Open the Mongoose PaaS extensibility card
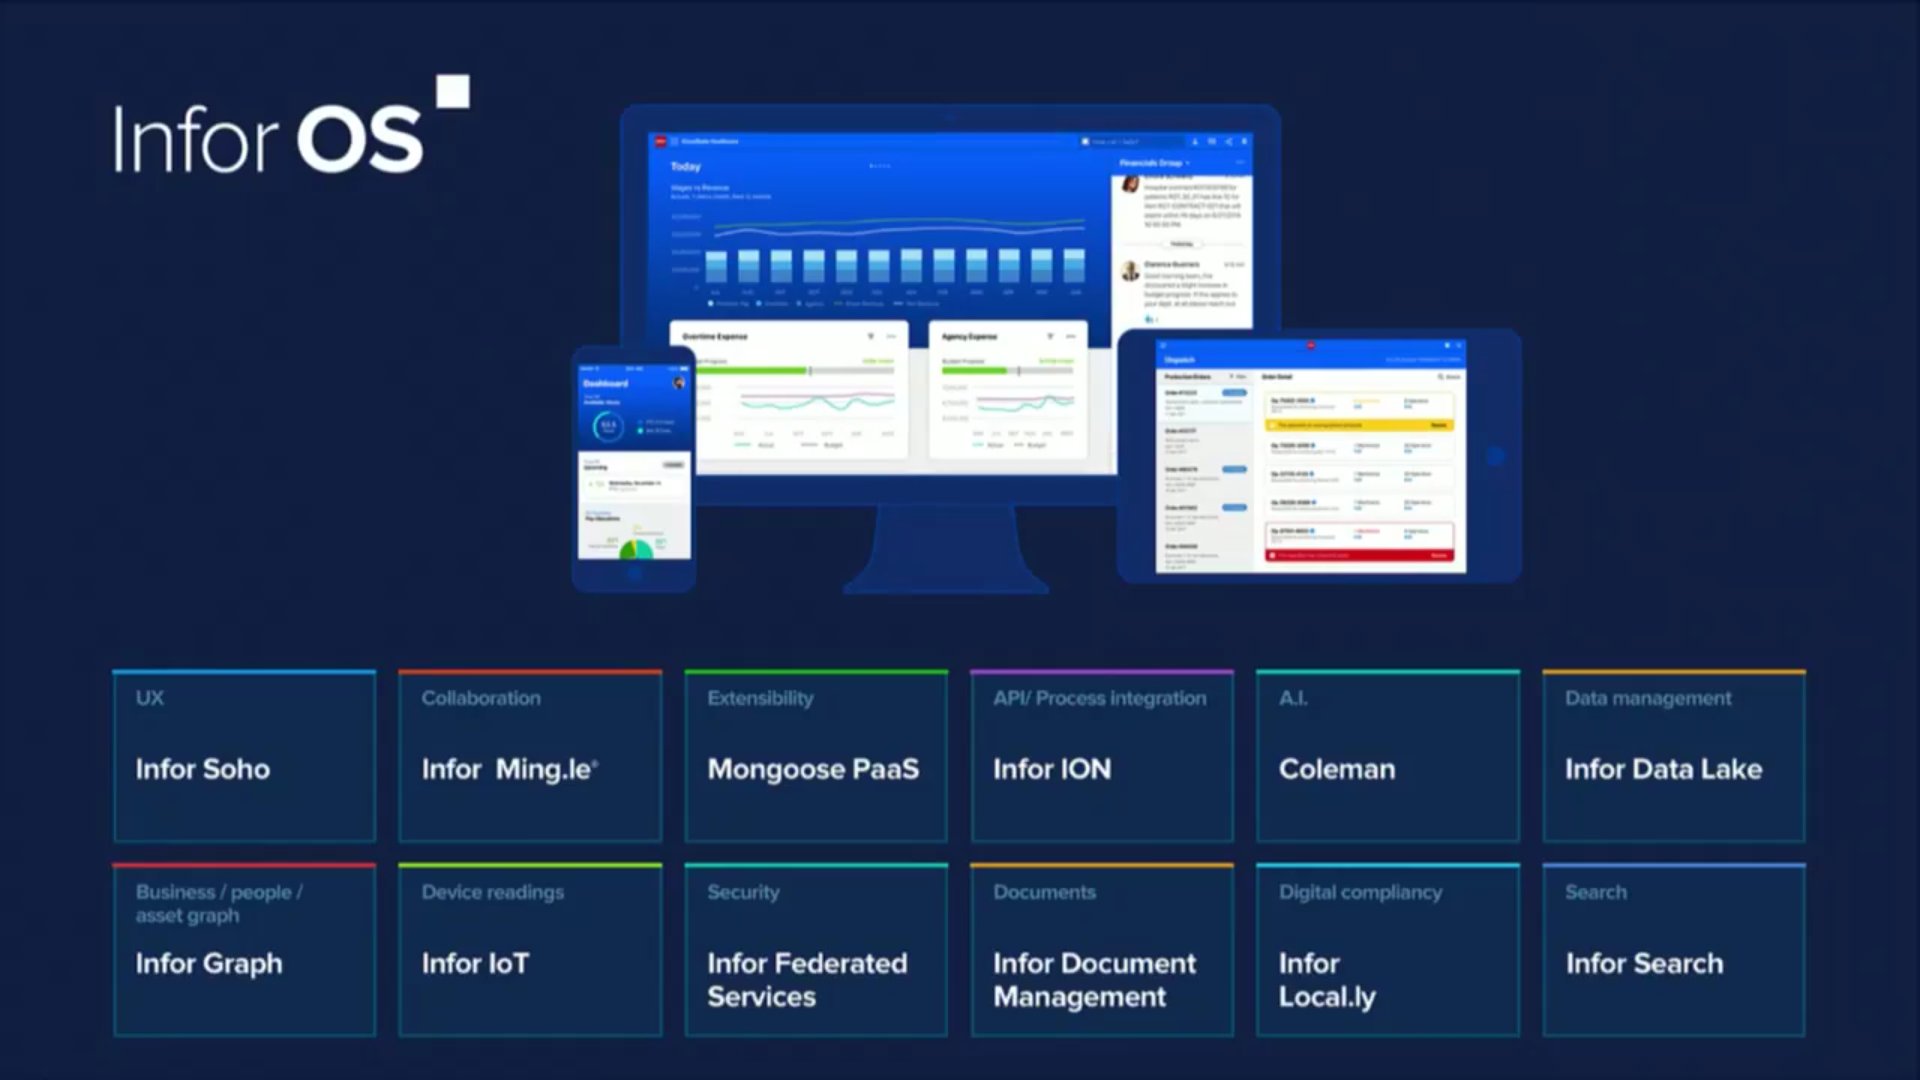Image resolution: width=1920 pixels, height=1080 pixels. pos(816,756)
